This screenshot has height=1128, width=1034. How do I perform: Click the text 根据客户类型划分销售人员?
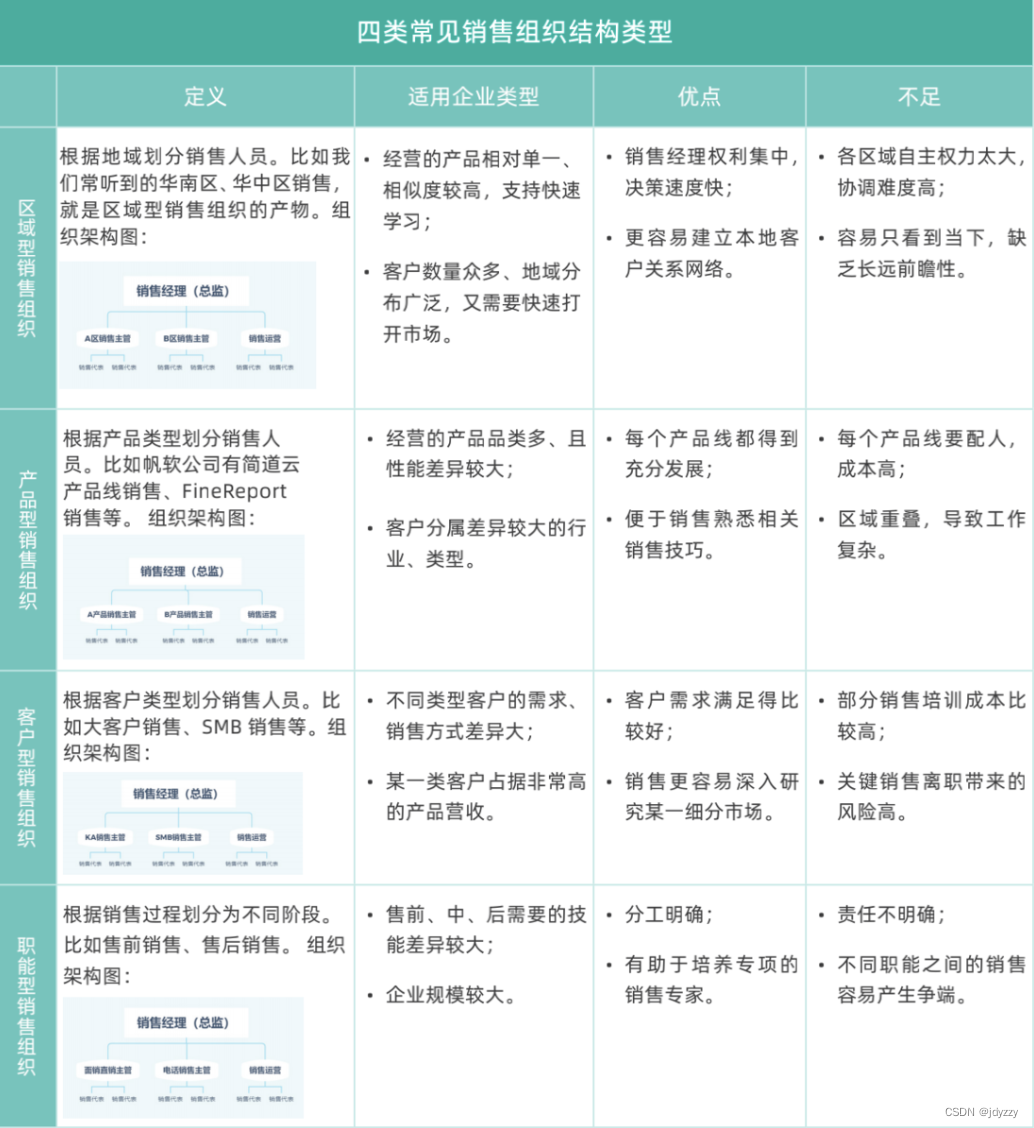pyautogui.click(x=181, y=700)
